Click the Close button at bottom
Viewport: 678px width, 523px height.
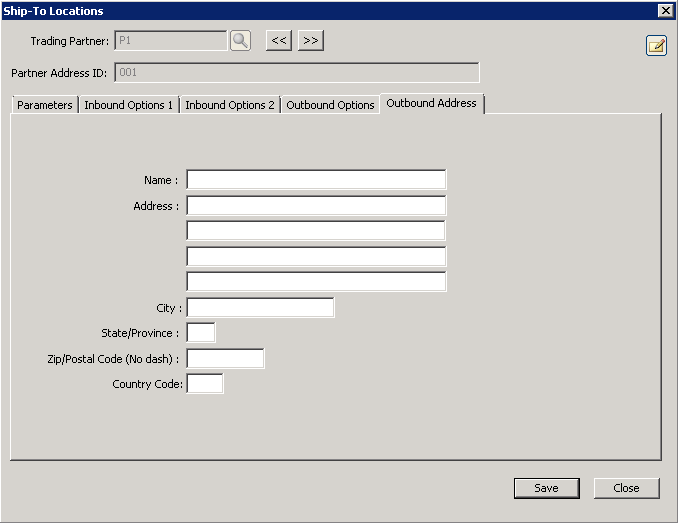(626, 488)
